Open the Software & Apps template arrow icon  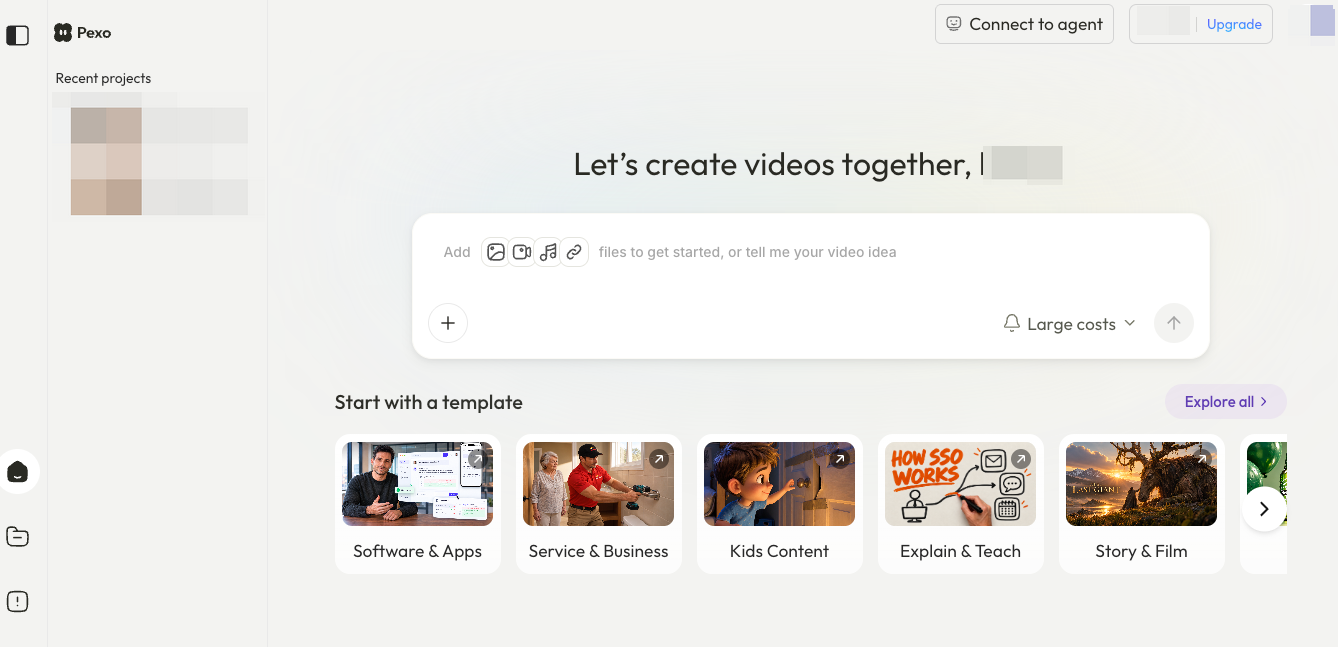click(477, 459)
